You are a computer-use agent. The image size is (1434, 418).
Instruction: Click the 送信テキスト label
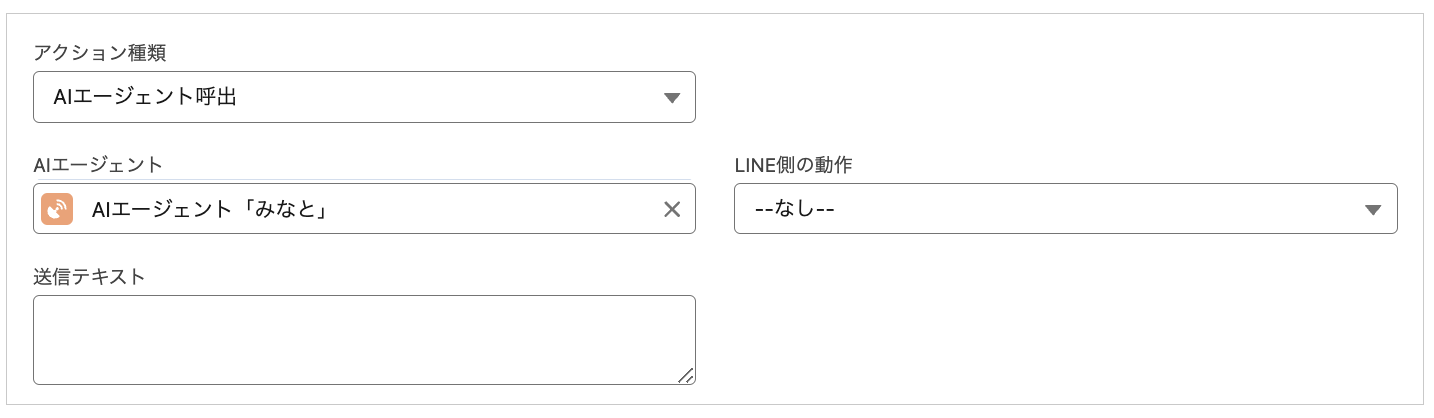(x=89, y=276)
